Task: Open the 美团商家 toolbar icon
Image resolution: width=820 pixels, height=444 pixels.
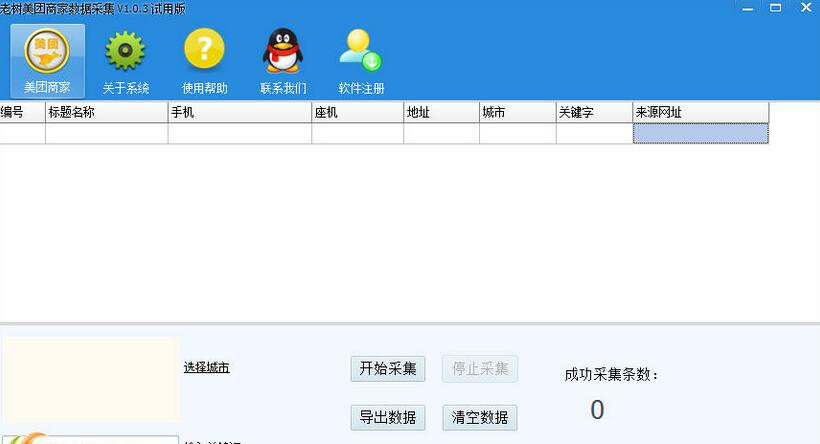Action: click(47, 61)
